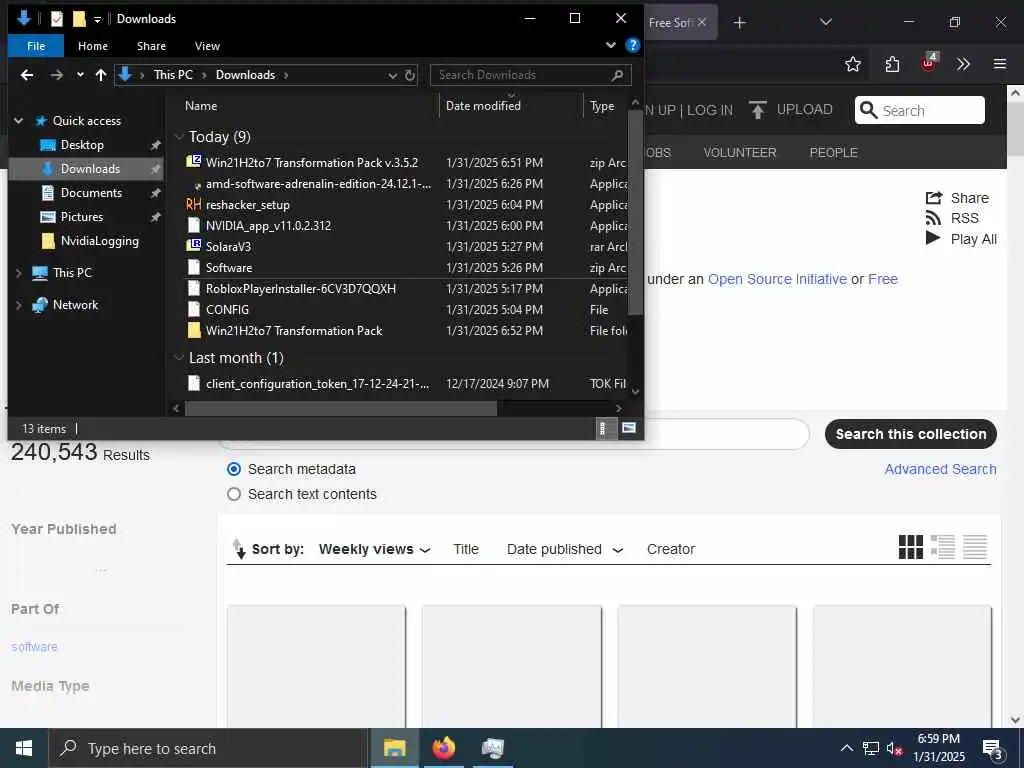
Task: Open the address bar history dropdown
Action: point(392,75)
